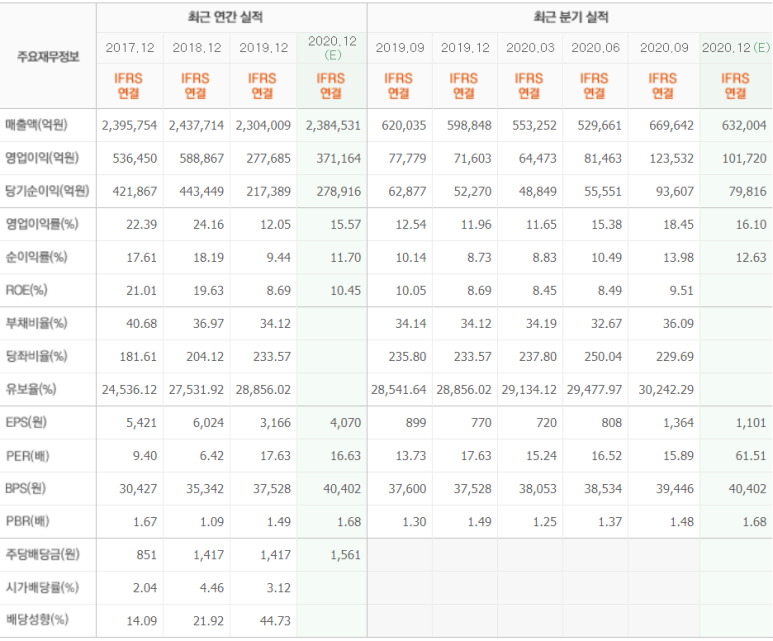
Task: Click the BPS(원) row label
Action: pyautogui.click(x=26, y=488)
